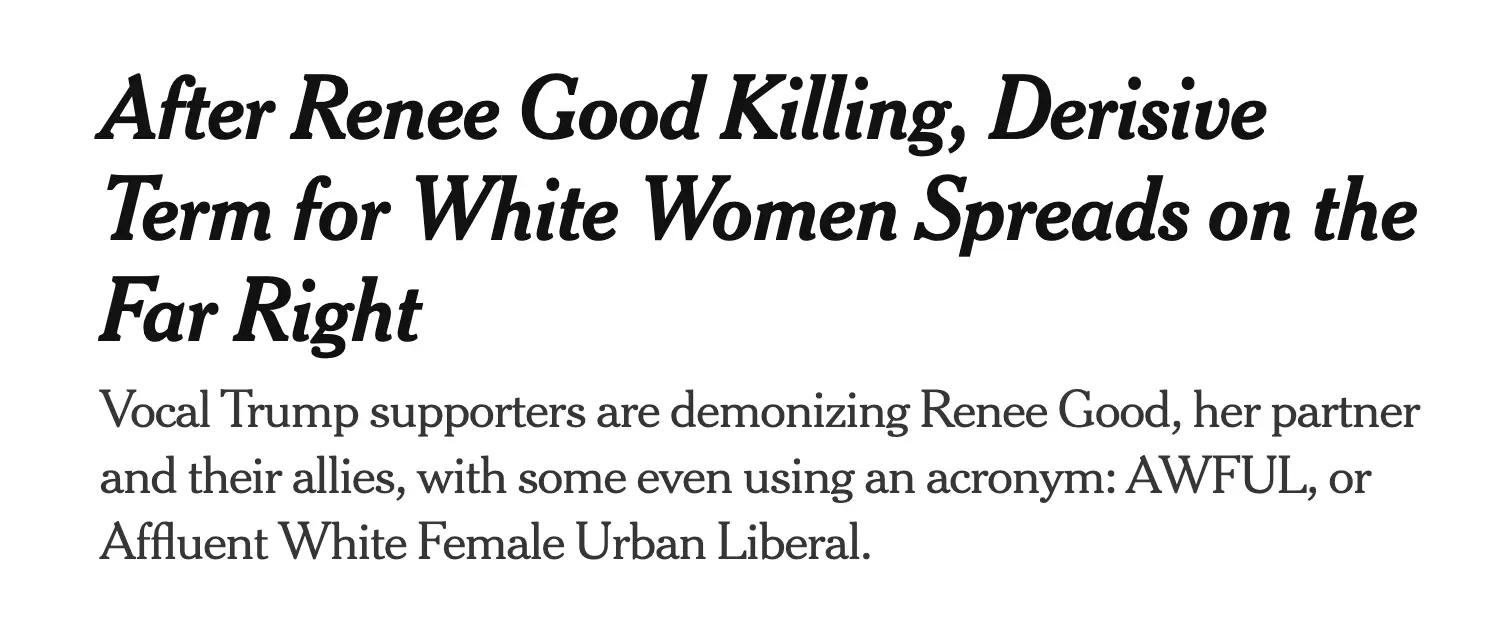Click the word "using" in the summary

pyautogui.click(x=791, y=478)
